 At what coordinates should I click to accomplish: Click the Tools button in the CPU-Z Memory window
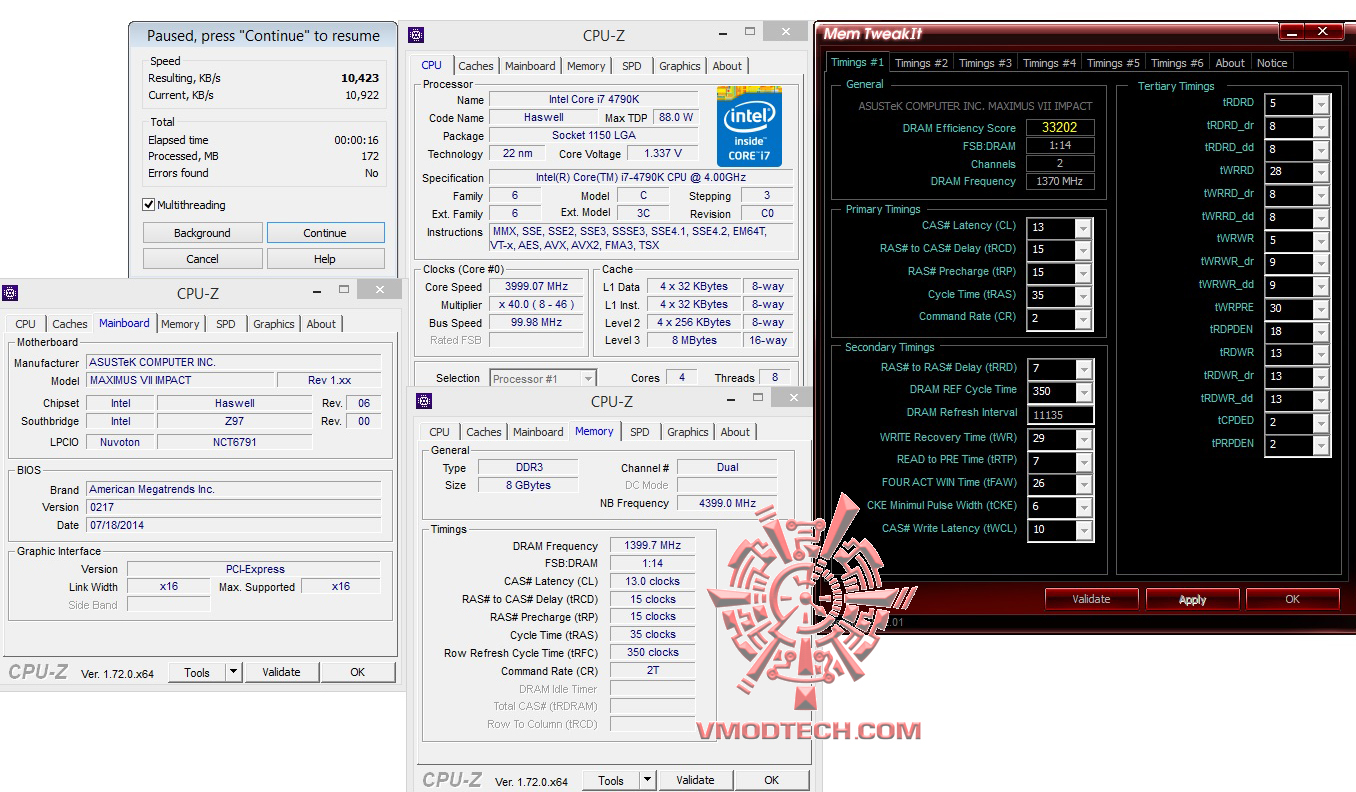(x=611, y=781)
